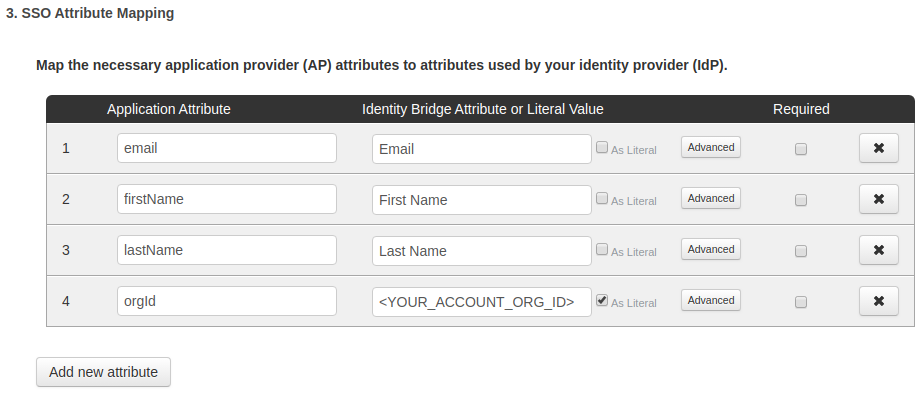Viewport: 924px width, 396px height.
Task: Select the orgId application attribute field
Action: (227, 301)
